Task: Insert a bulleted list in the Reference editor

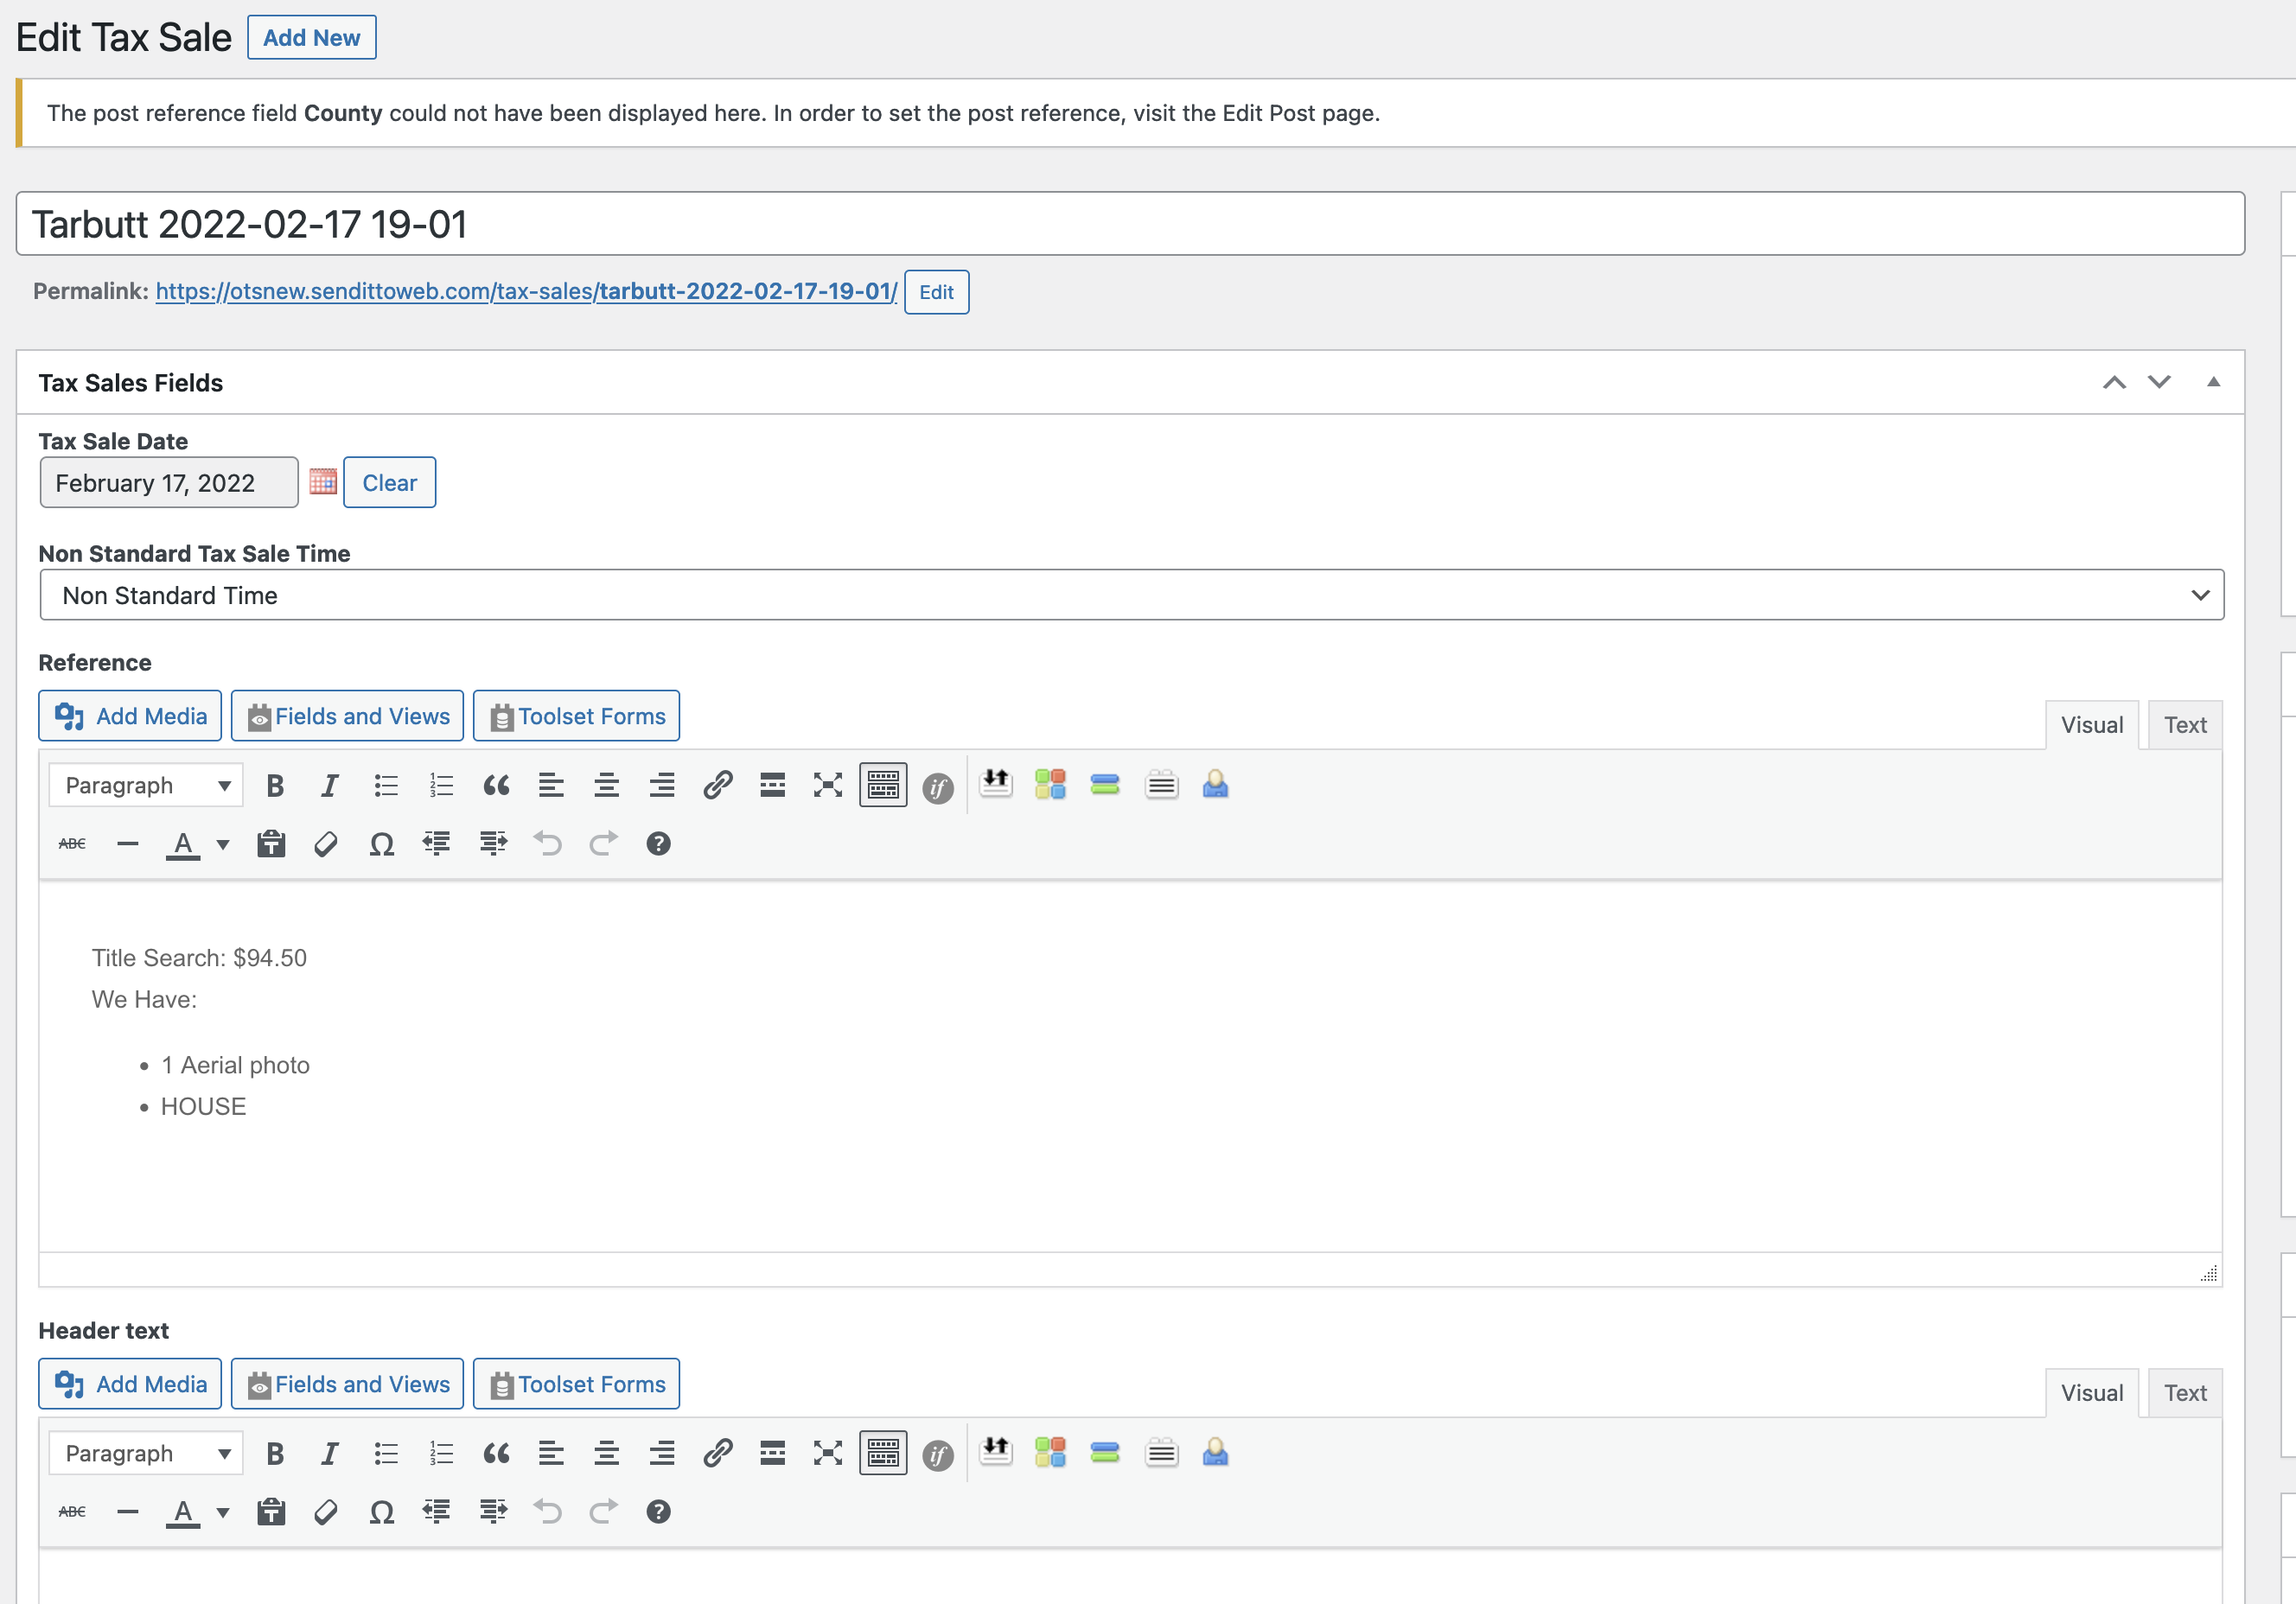Action: click(386, 786)
